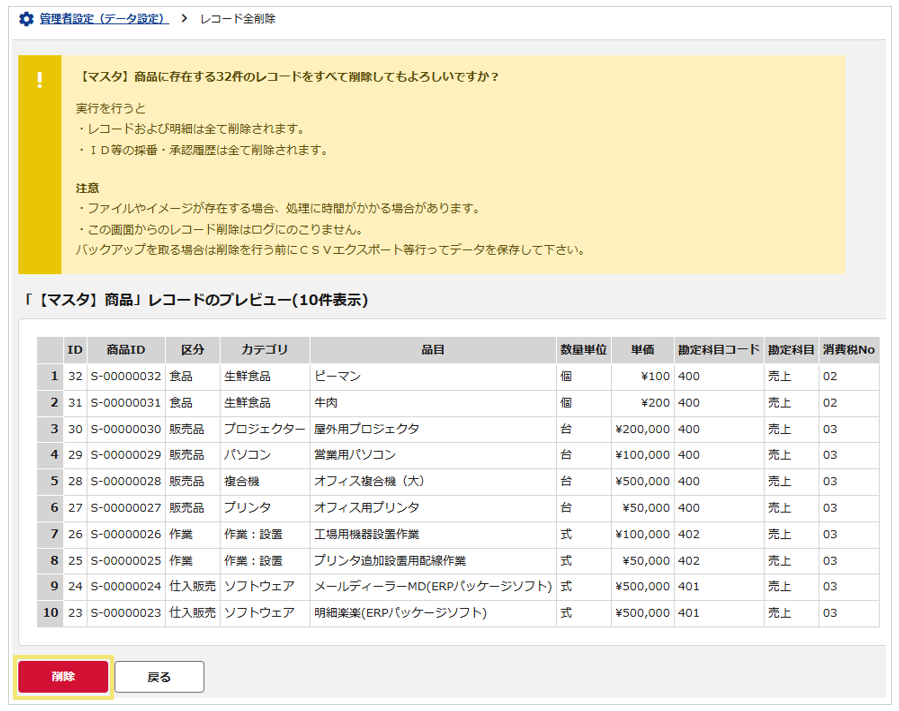Click the ID column header
This screenshot has height=711, width=899.
tap(75, 350)
